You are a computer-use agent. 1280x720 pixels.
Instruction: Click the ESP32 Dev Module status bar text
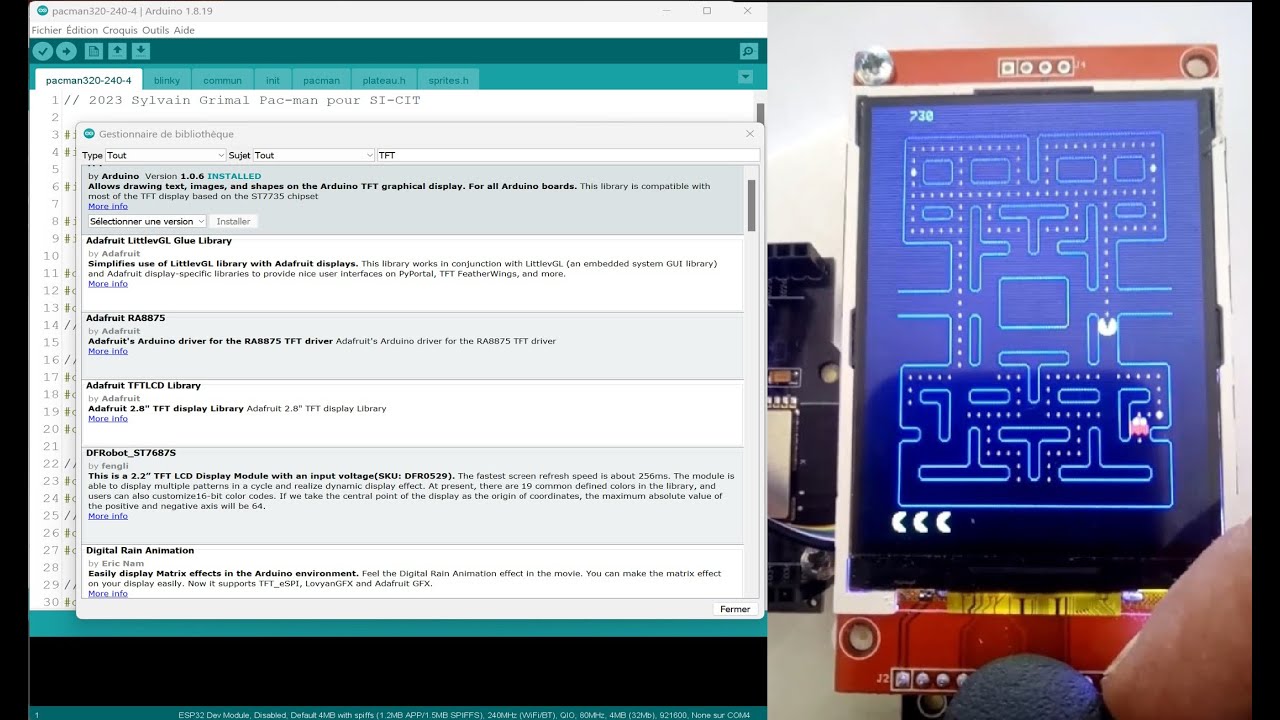pos(464,715)
